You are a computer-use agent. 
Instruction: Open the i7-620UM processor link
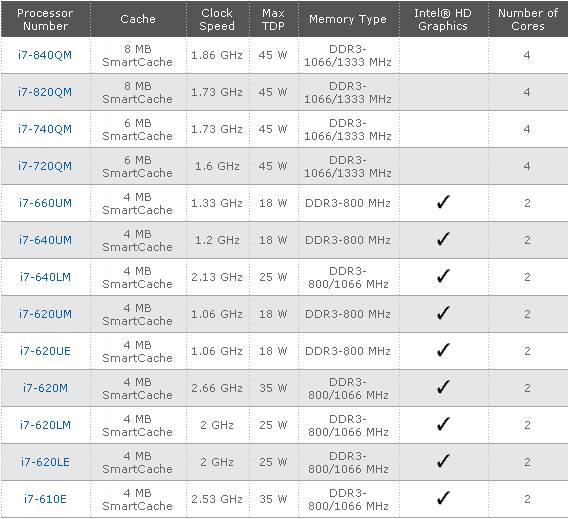45,314
